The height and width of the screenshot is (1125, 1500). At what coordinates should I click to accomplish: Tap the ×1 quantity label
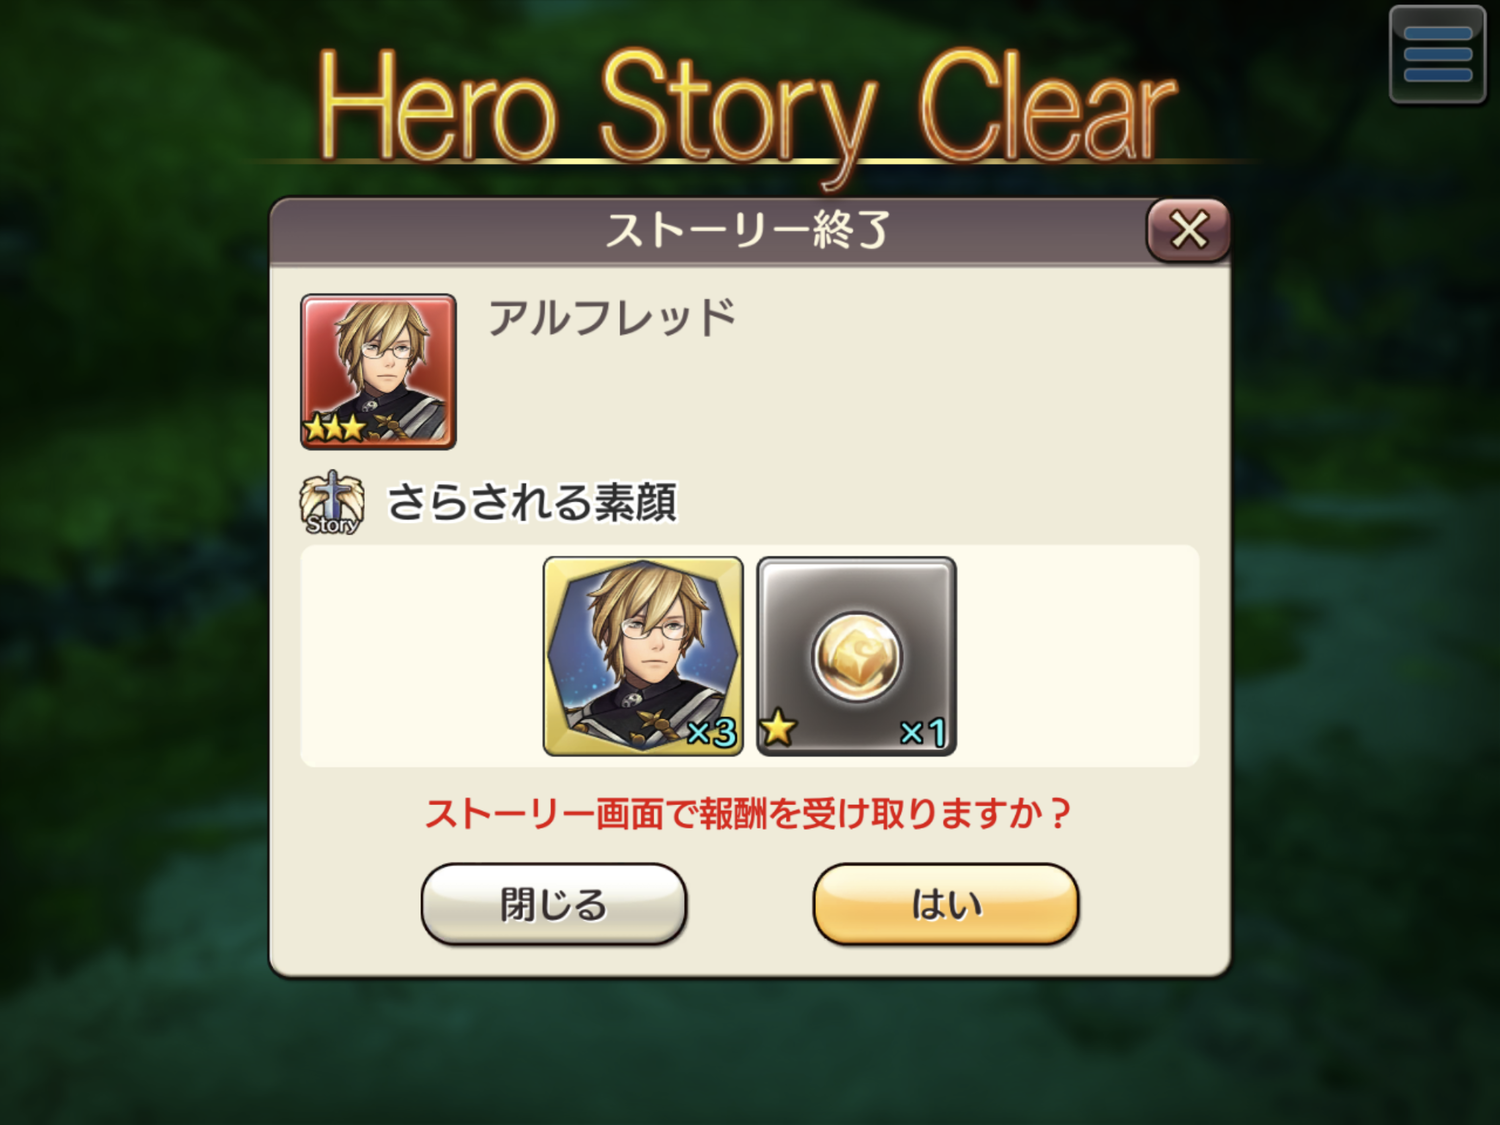[923, 733]
